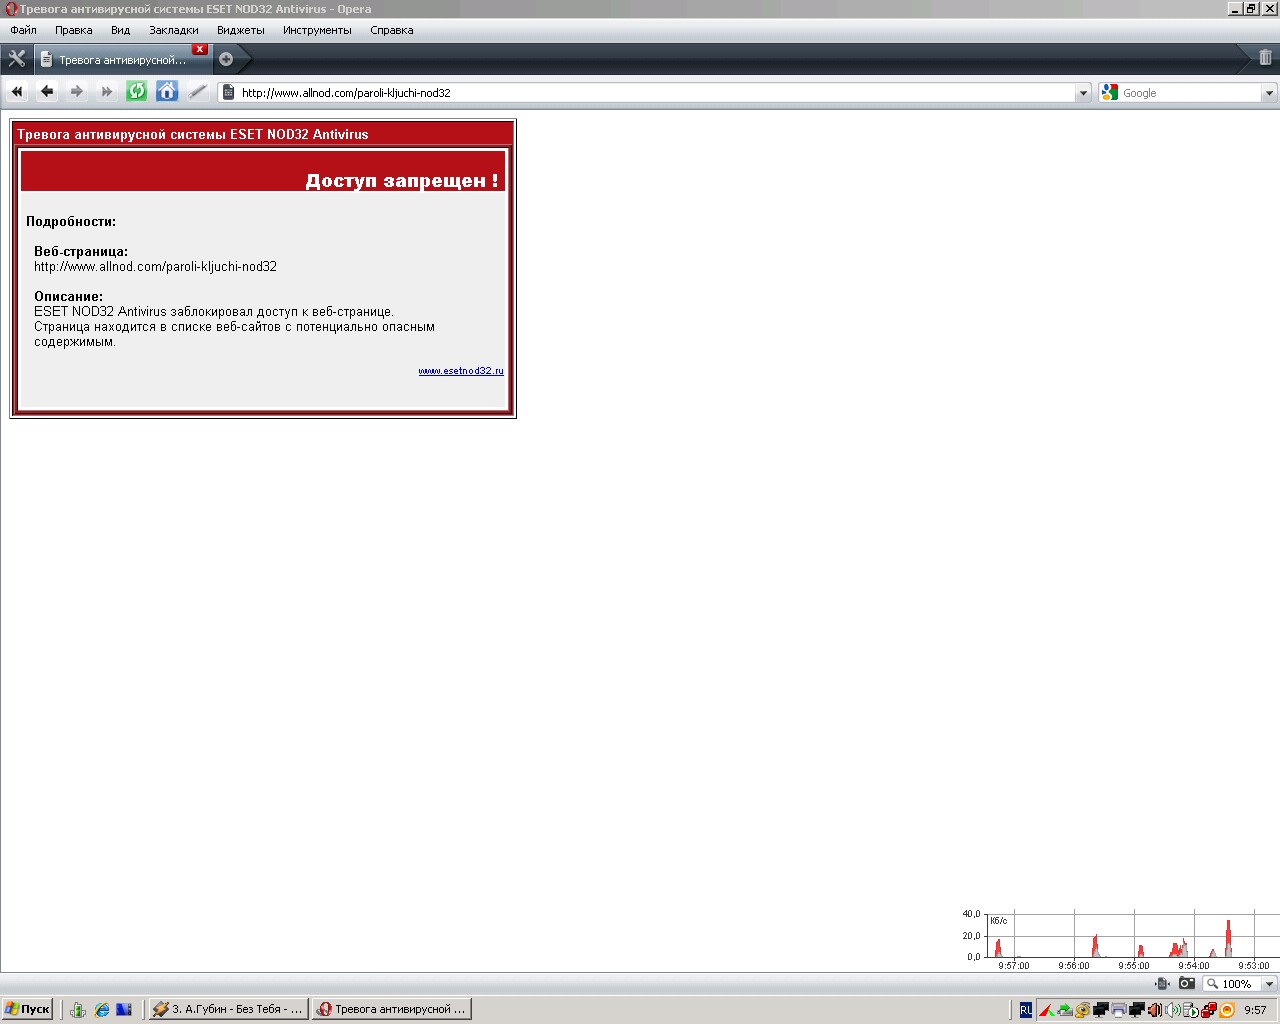Go back to the previous page
The width and height of the screenshot is (1280, 1024).
click(x=47, y=92)
